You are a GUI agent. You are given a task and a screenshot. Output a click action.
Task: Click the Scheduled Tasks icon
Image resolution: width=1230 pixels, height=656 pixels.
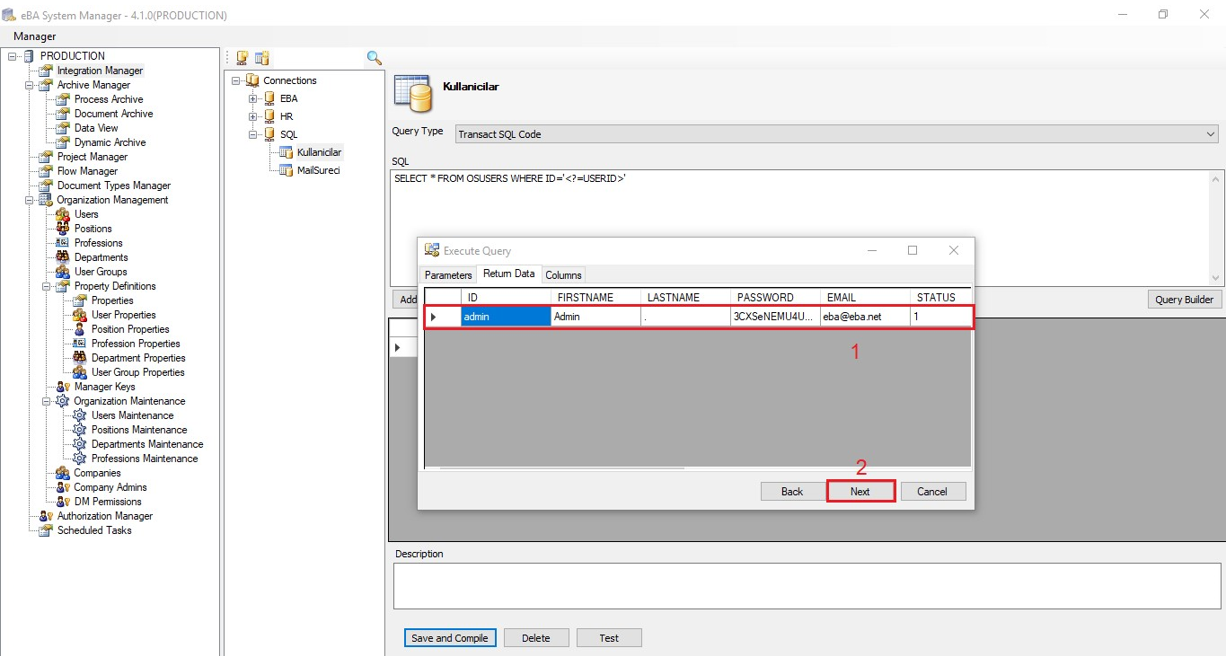click(46, 531)
